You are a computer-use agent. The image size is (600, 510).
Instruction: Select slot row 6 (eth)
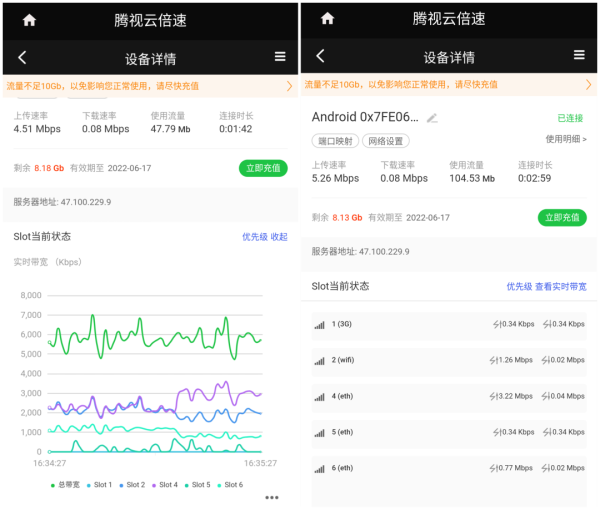(x=449, y=480)
